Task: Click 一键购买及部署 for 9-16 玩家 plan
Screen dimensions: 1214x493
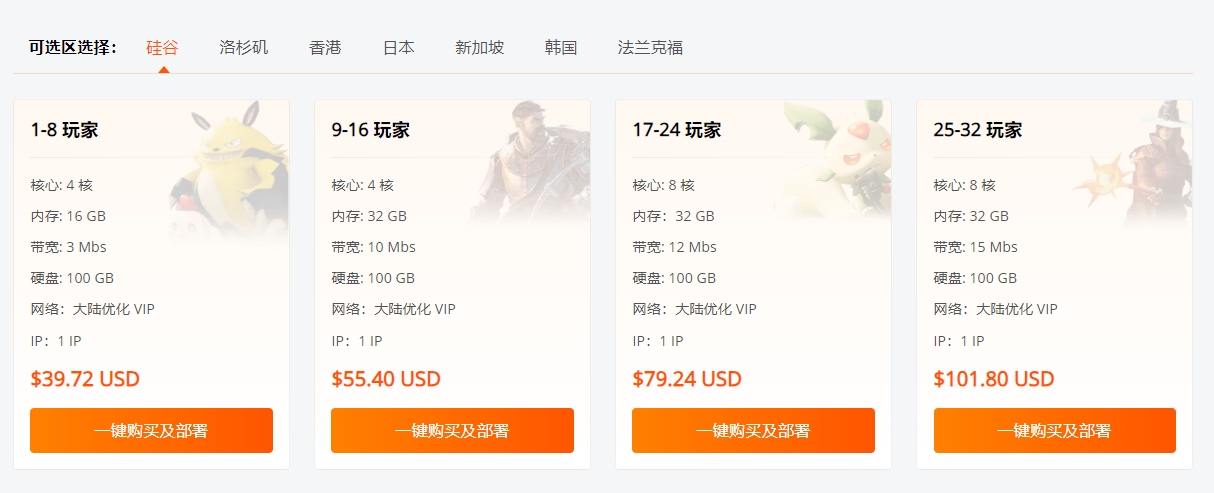Action: click(x=452, y=430)
